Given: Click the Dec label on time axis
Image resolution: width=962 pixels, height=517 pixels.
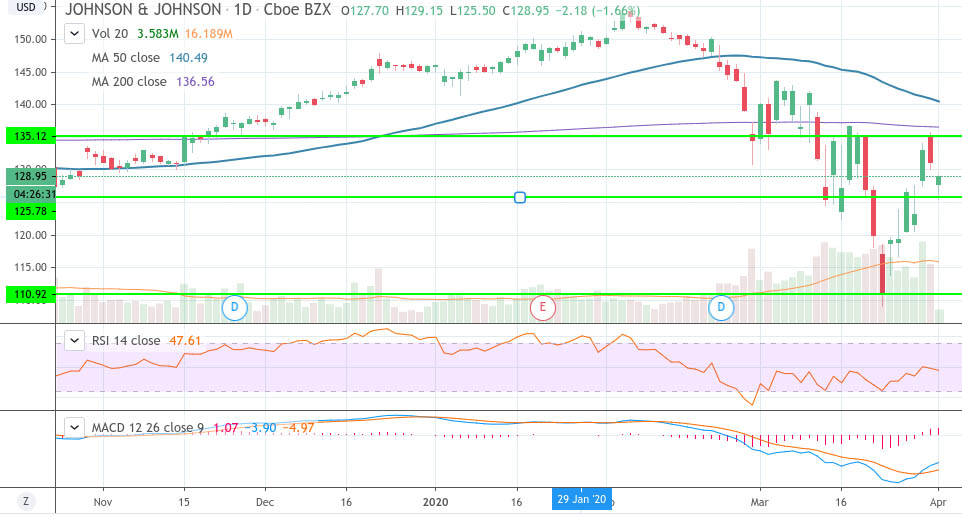Looking at the screenshot, I should pyautogui.click(x=264, y=502).
